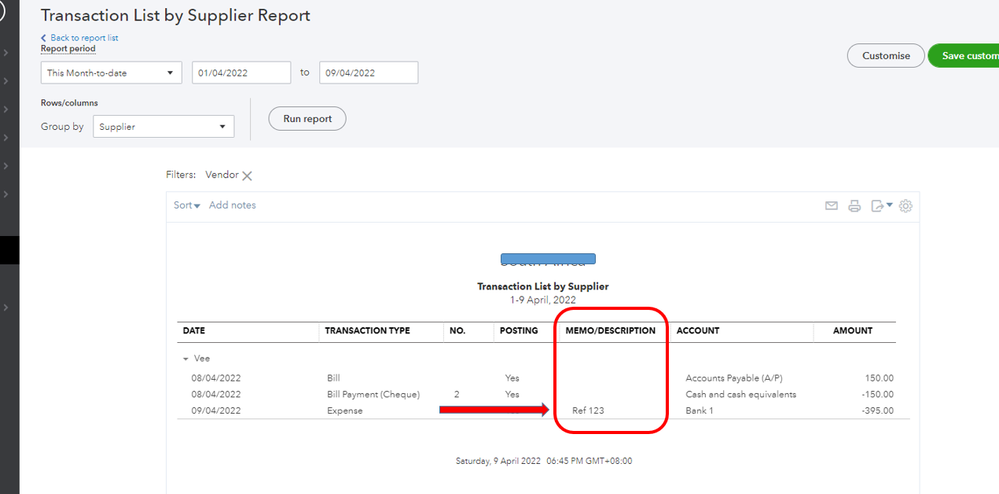Open the Expense transaction row
This screenshot has height=494, width=999.
point(344,410)
